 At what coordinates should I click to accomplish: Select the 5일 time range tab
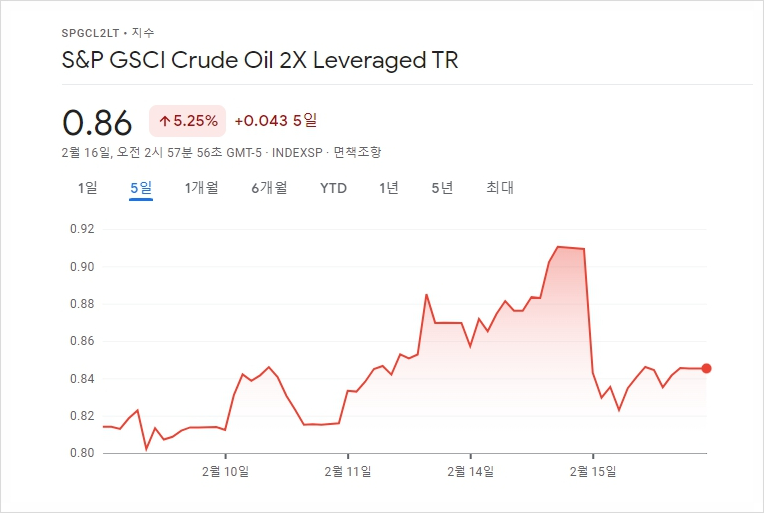[x=141, y=188]
